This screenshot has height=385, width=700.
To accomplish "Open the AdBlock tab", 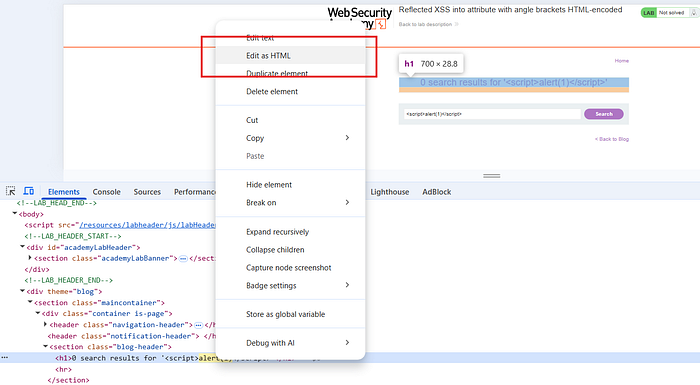I will click(437, 192).
